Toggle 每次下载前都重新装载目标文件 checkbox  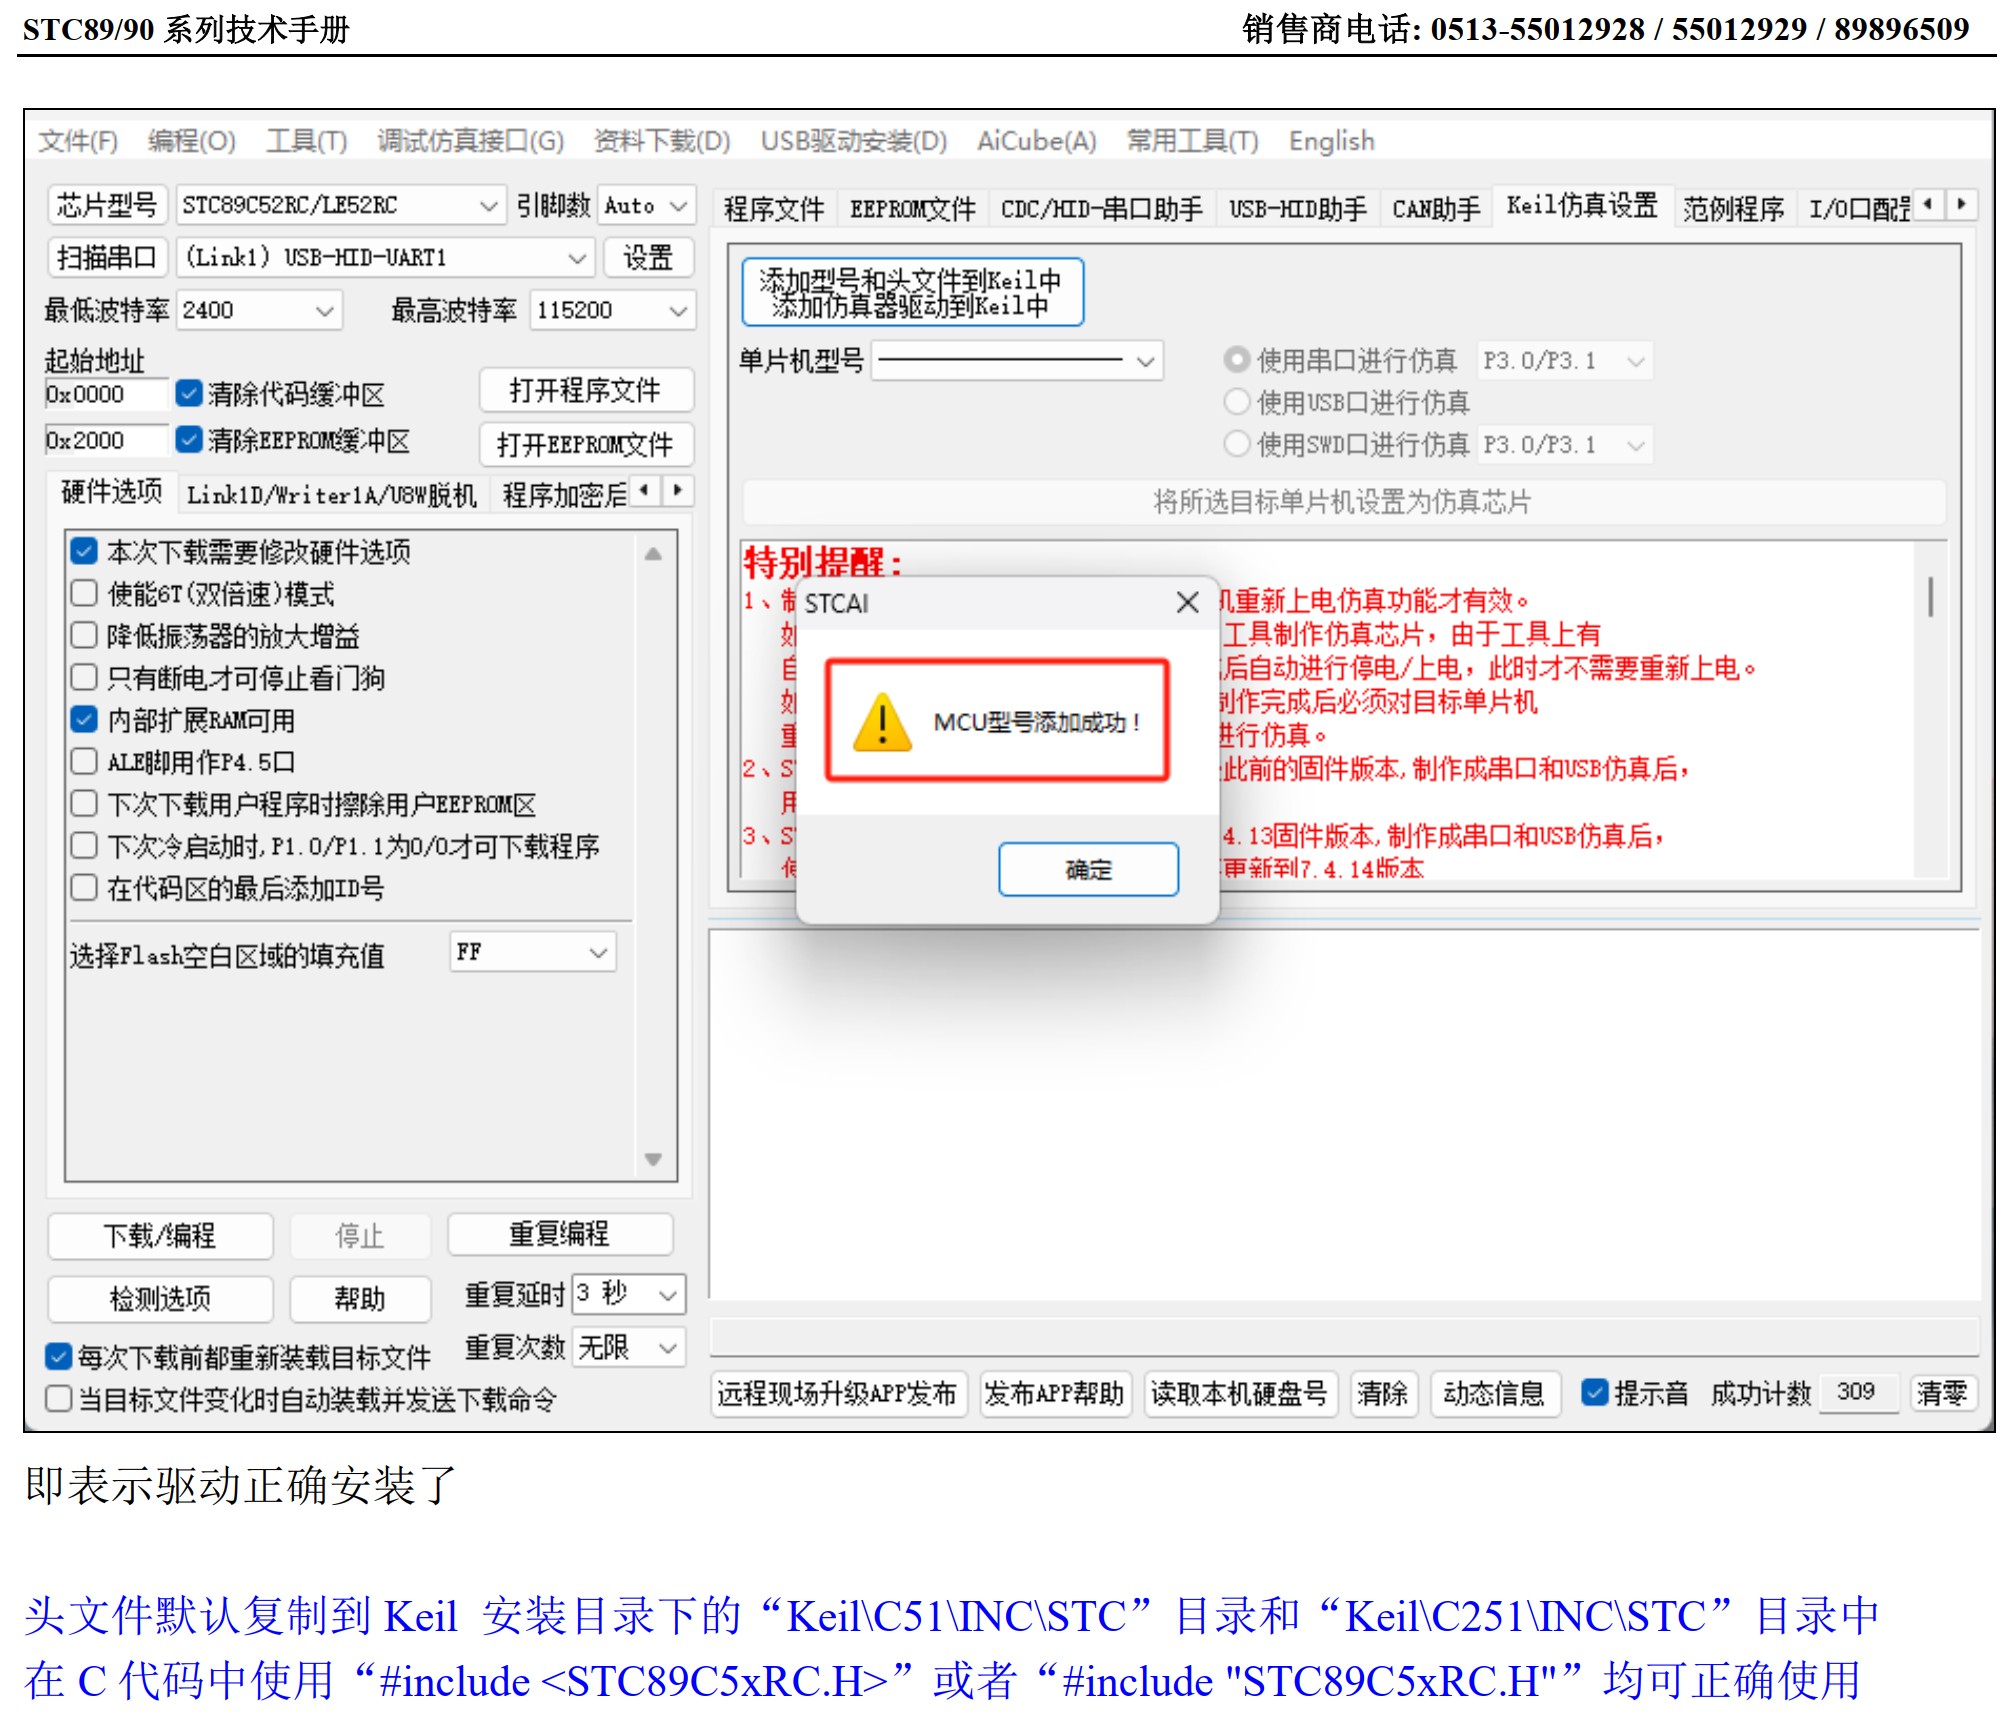[59, 1356]
